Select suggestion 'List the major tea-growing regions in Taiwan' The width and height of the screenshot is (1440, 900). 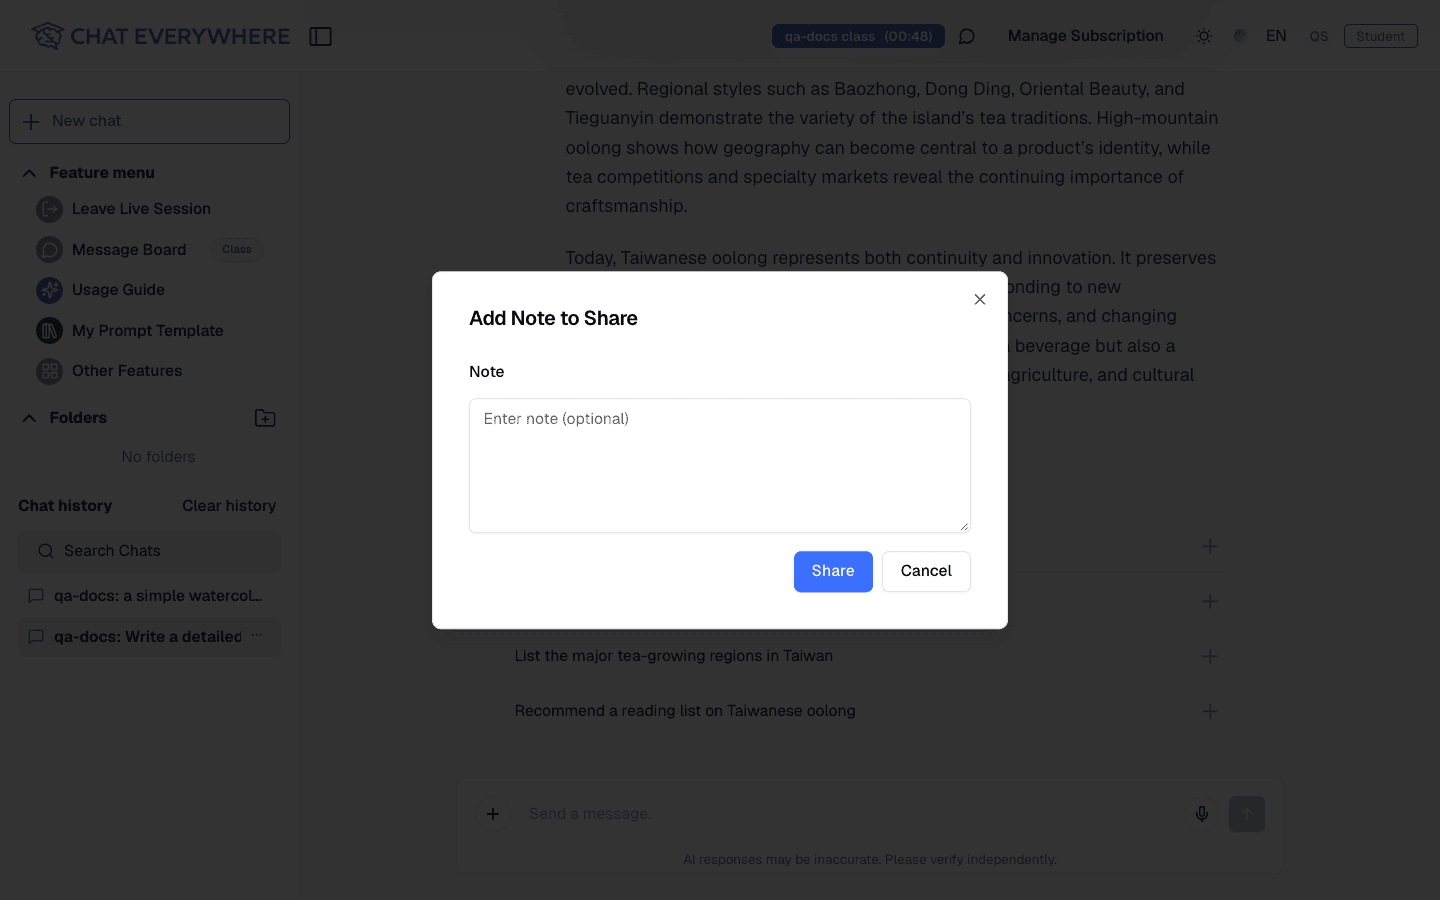pyautogui.click(x=674, y=656)
